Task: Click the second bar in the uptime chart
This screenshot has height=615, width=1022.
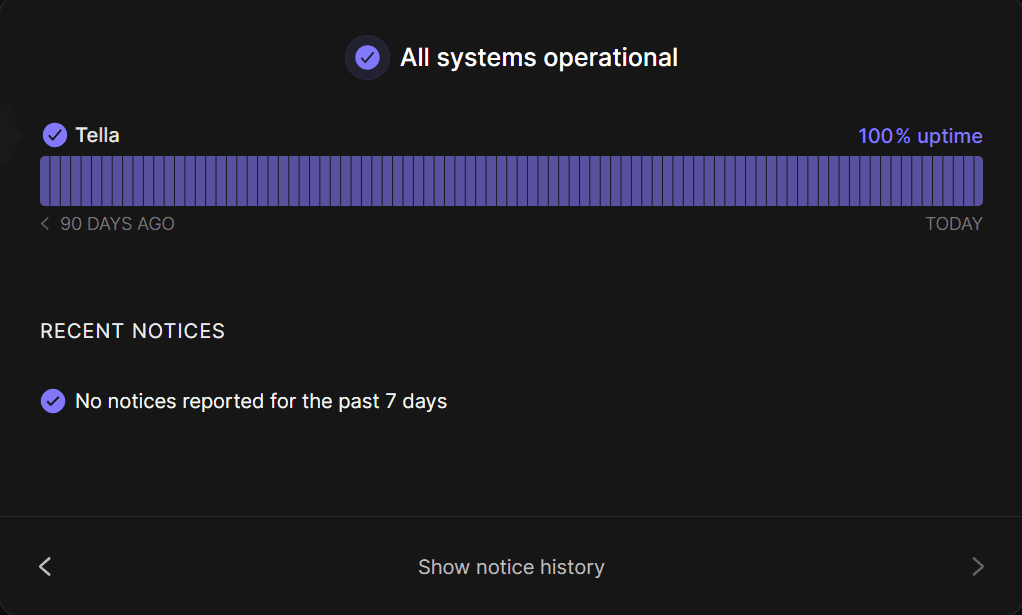Action: tap(55, 181)
